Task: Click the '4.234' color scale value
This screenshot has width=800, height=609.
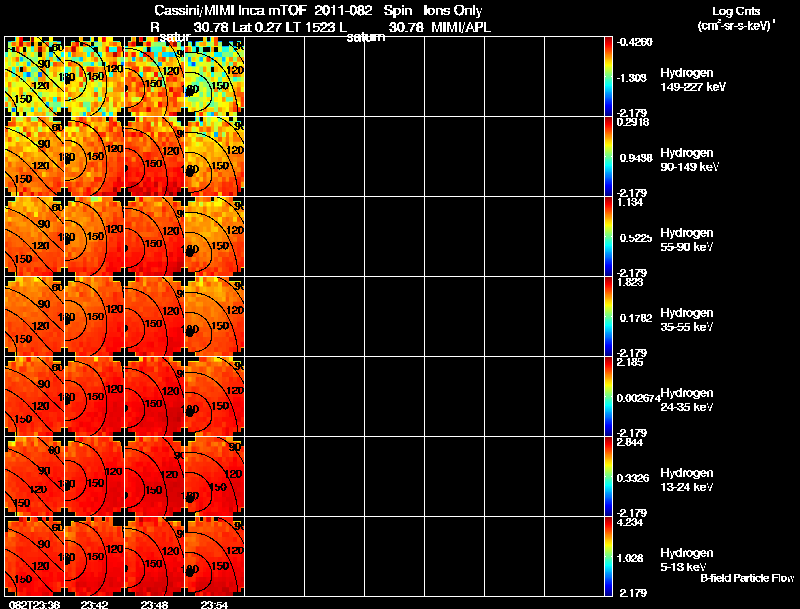Action: (x=630, y=522)
